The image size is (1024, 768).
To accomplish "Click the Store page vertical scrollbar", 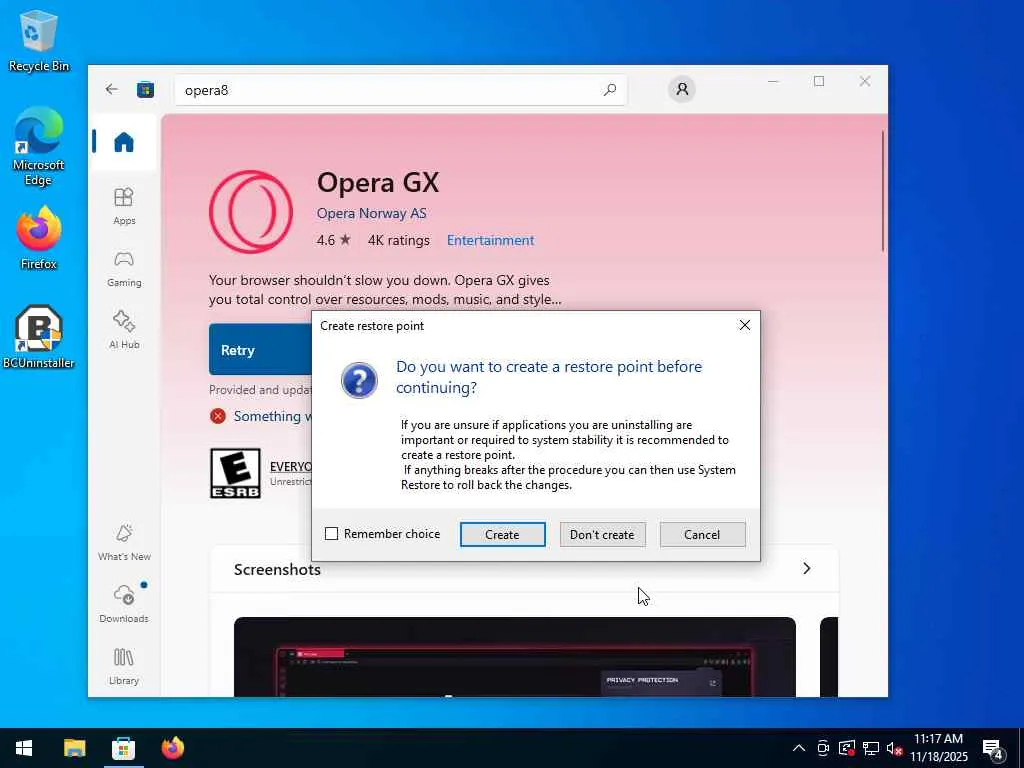I will 883,191.
